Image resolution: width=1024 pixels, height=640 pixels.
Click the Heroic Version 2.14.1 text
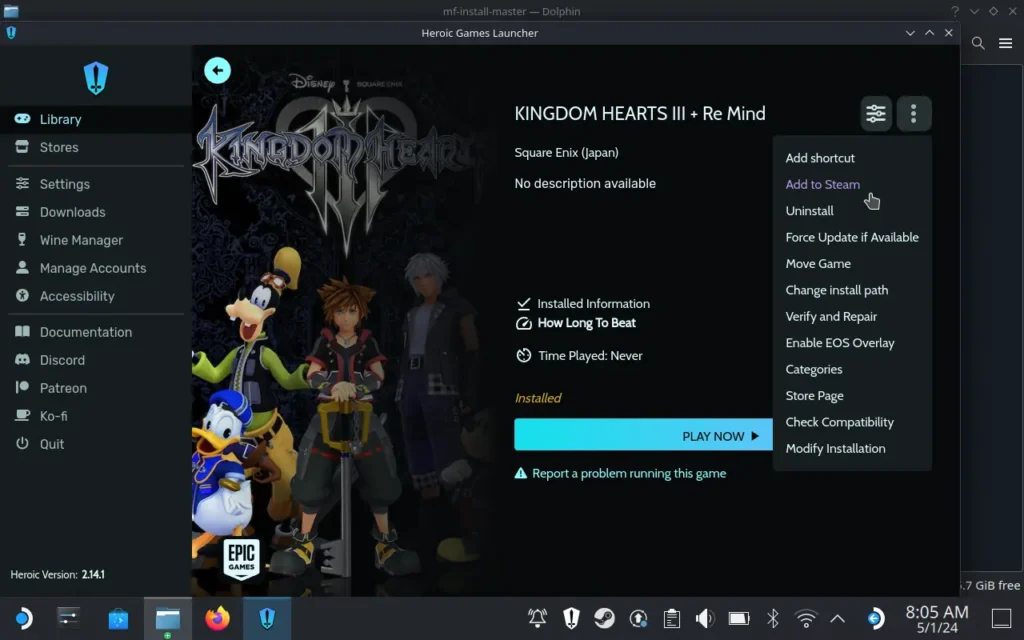(x=57, y=575)
